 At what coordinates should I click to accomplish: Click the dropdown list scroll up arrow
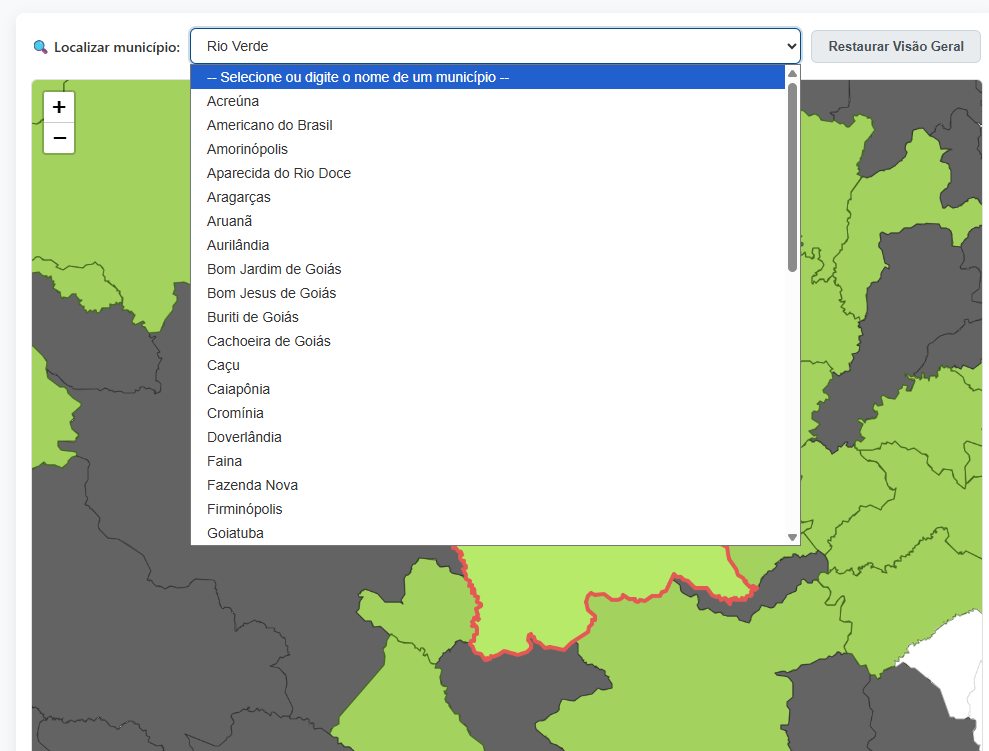pos(792,74)
